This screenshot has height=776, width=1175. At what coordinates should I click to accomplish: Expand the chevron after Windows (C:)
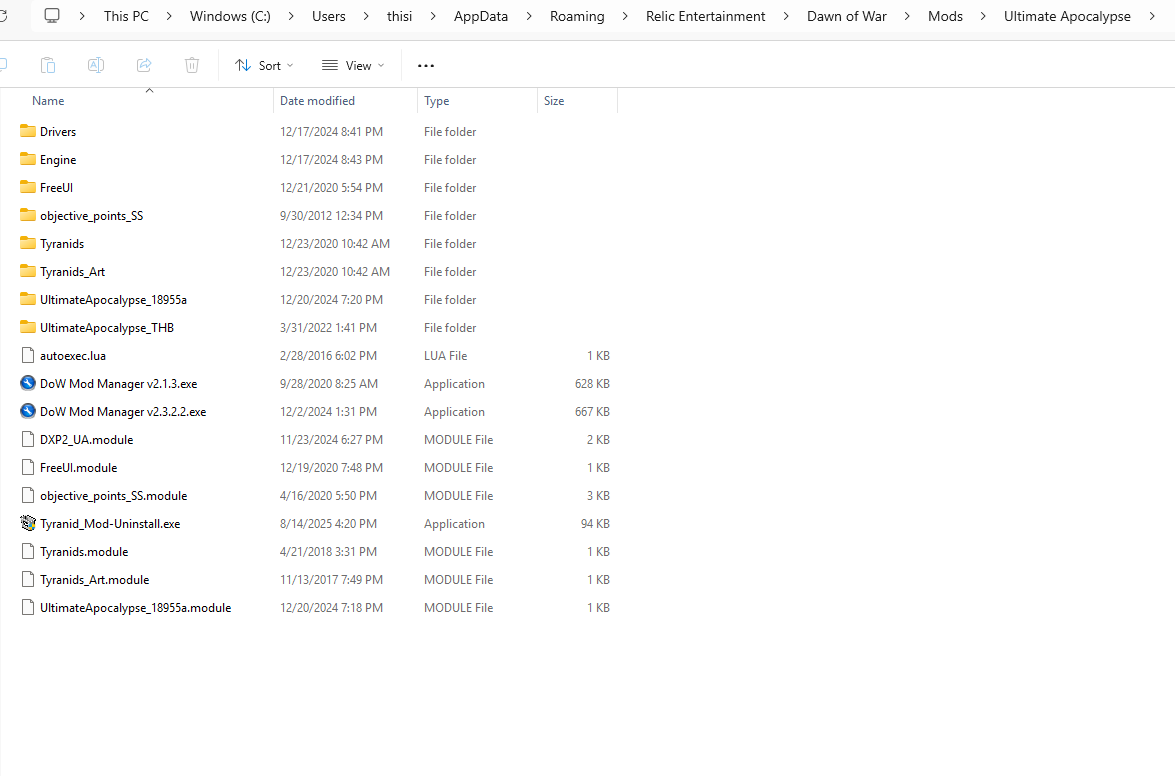pos(292,16)
